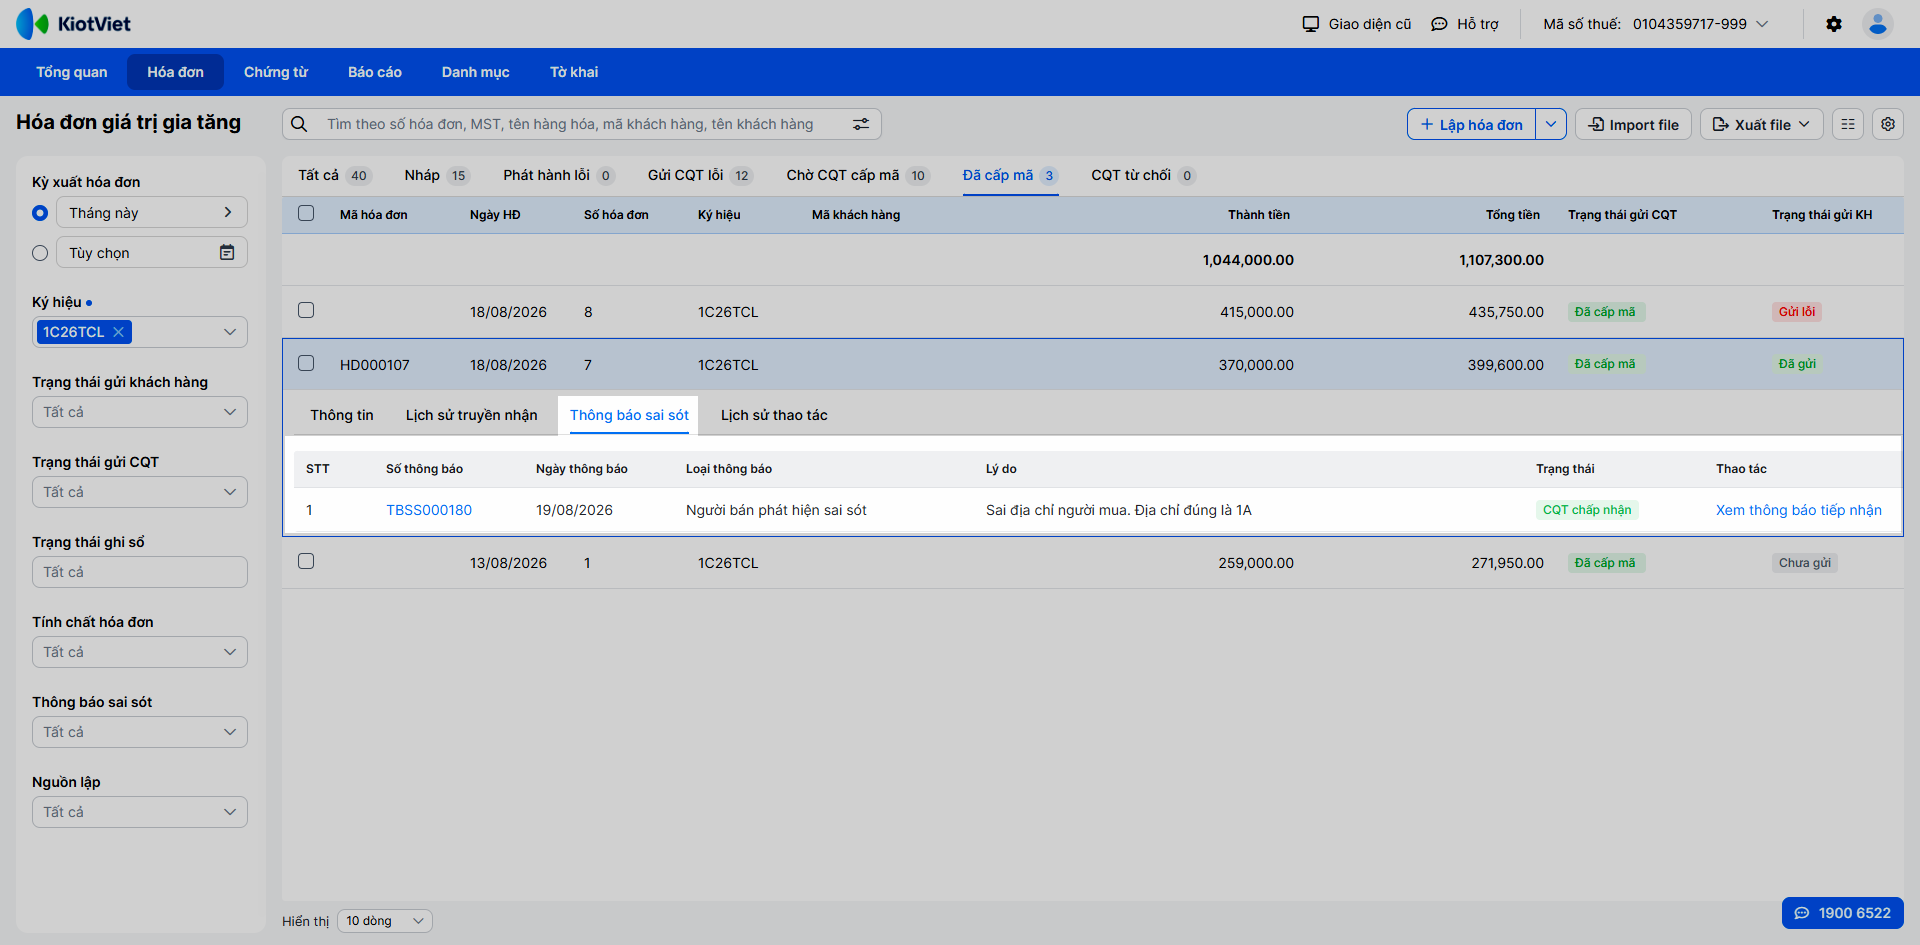
Task: Expand the tax code 0104359717-999 dropdown
Action: tap(1762, 24)
